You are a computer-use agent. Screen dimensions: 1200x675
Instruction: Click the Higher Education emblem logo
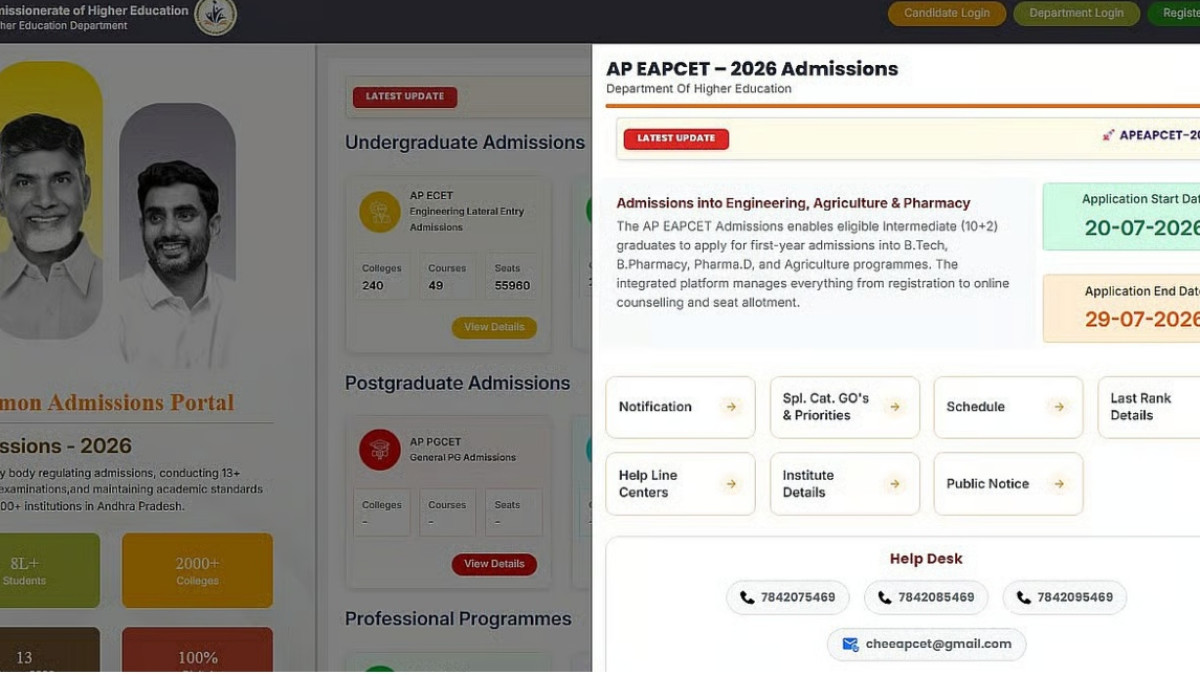click(x=215, y=15)
